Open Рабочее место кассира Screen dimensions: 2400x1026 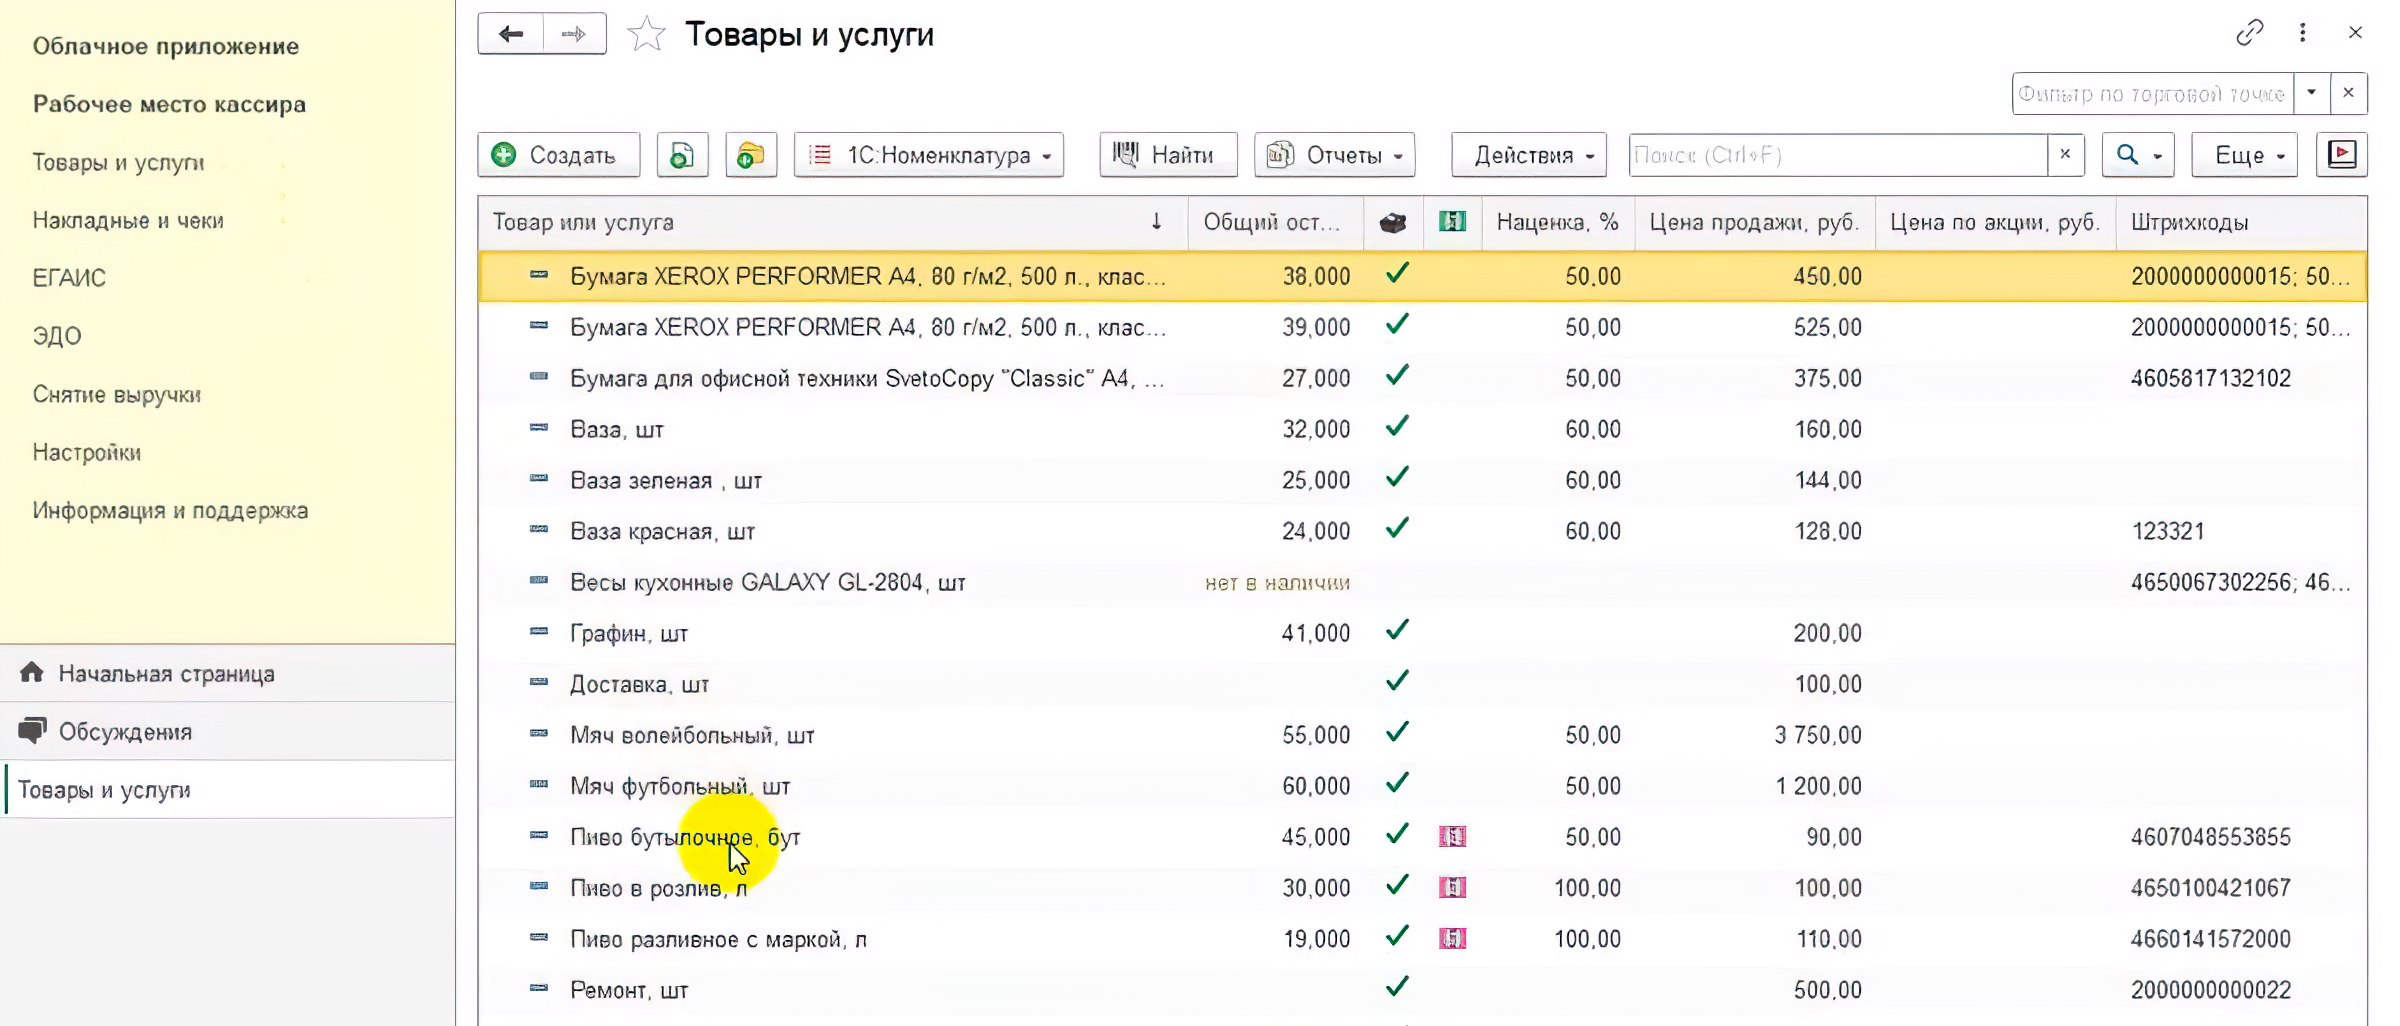click(x=169, y=104)
